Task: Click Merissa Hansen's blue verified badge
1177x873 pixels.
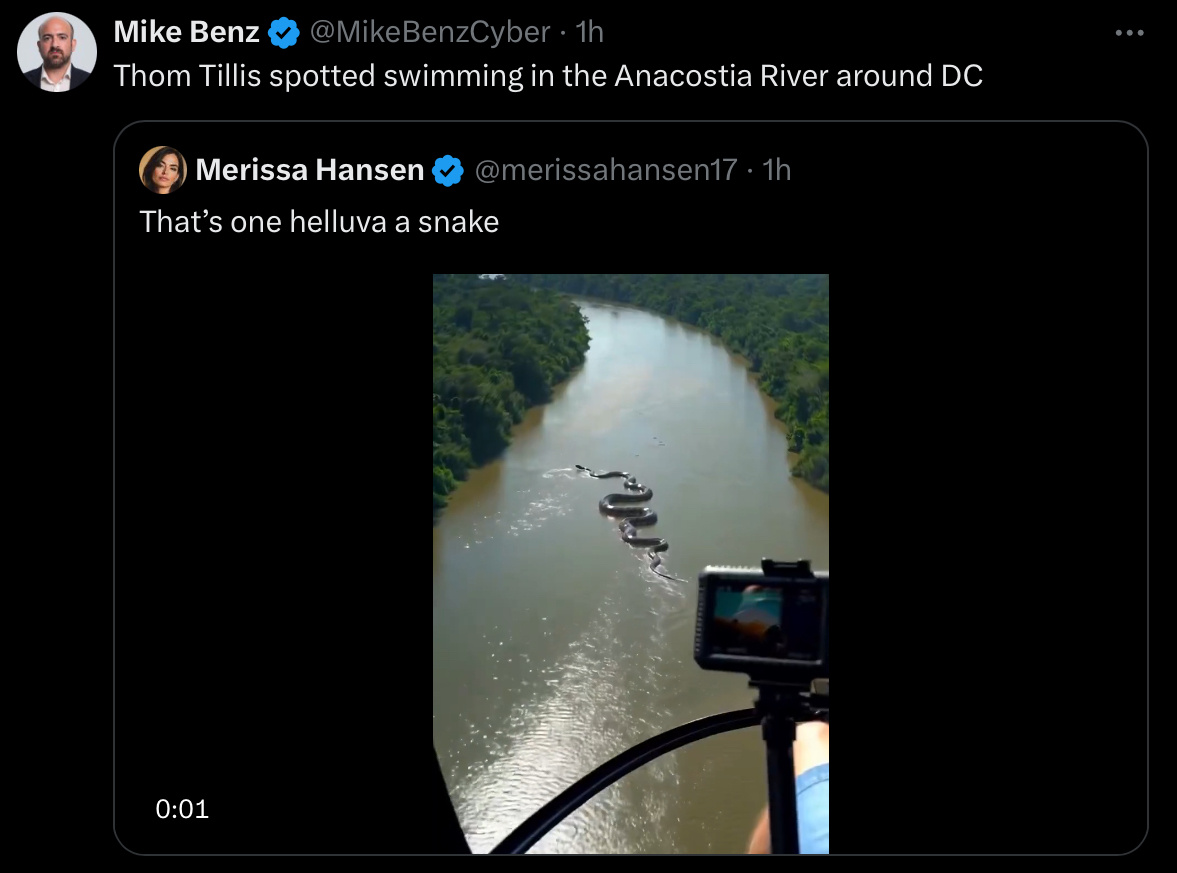Action: (448, 170)
